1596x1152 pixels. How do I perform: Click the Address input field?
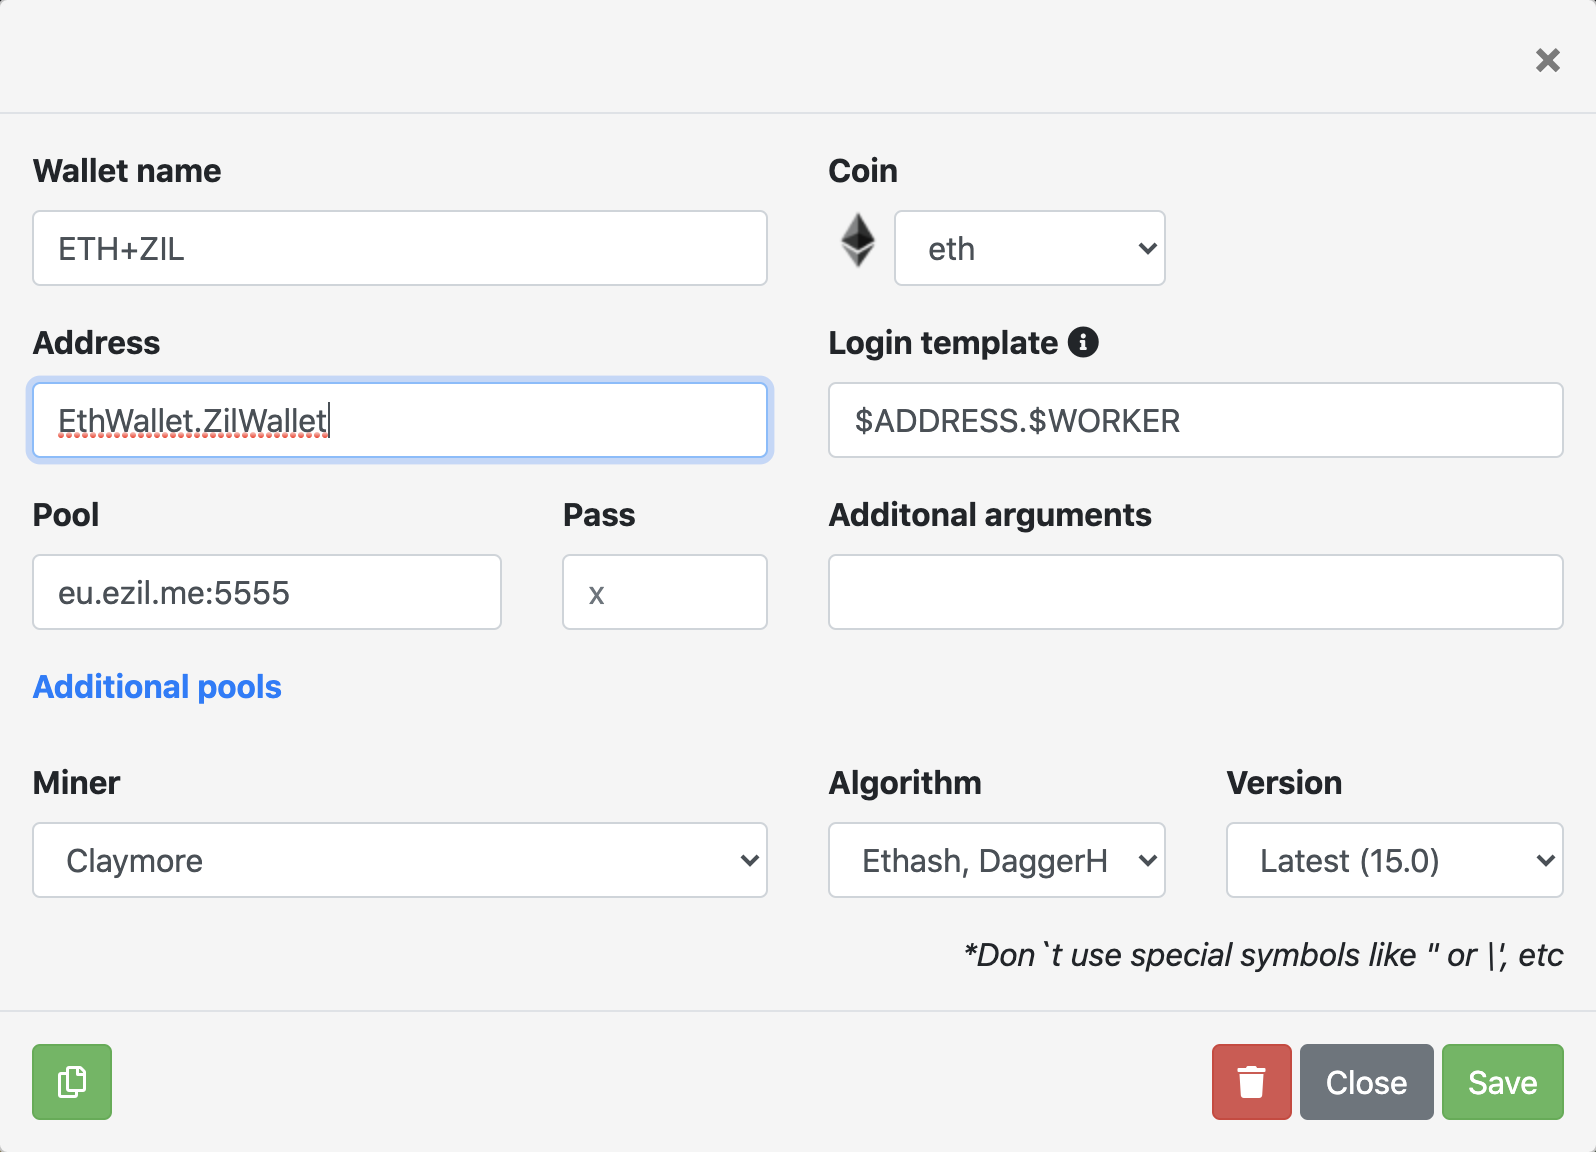click(400, 420)
